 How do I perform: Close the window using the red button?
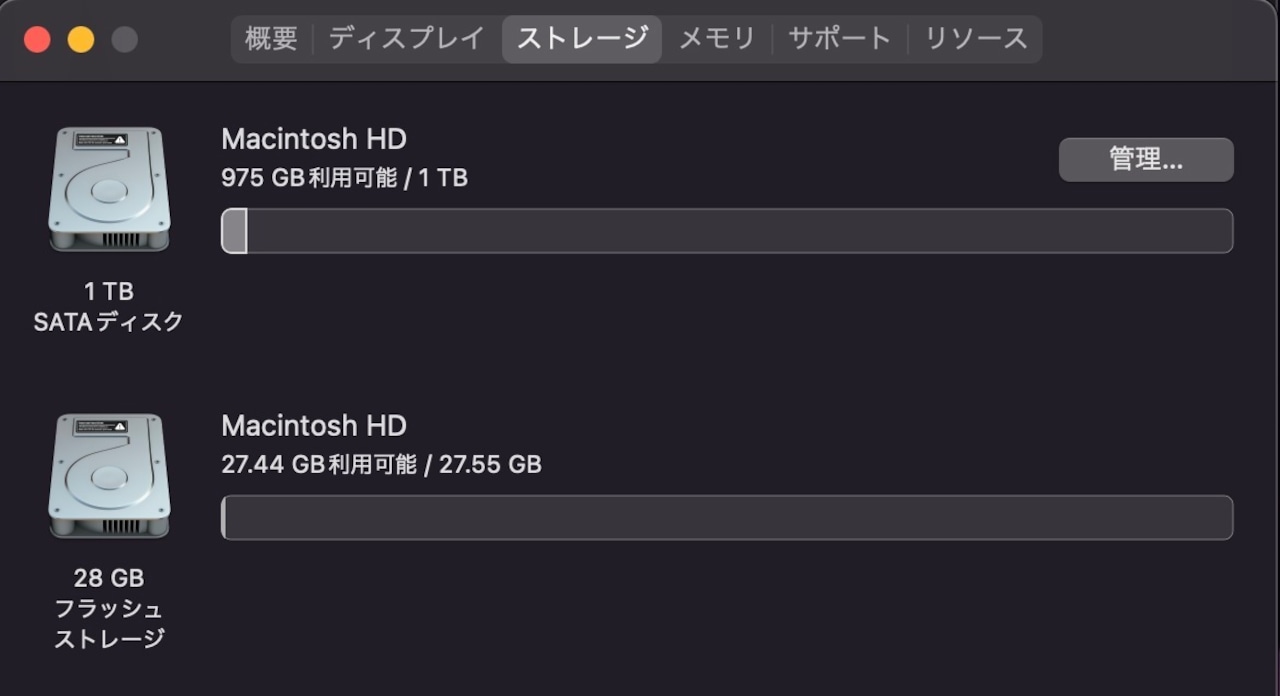click(x=37, y=40)
